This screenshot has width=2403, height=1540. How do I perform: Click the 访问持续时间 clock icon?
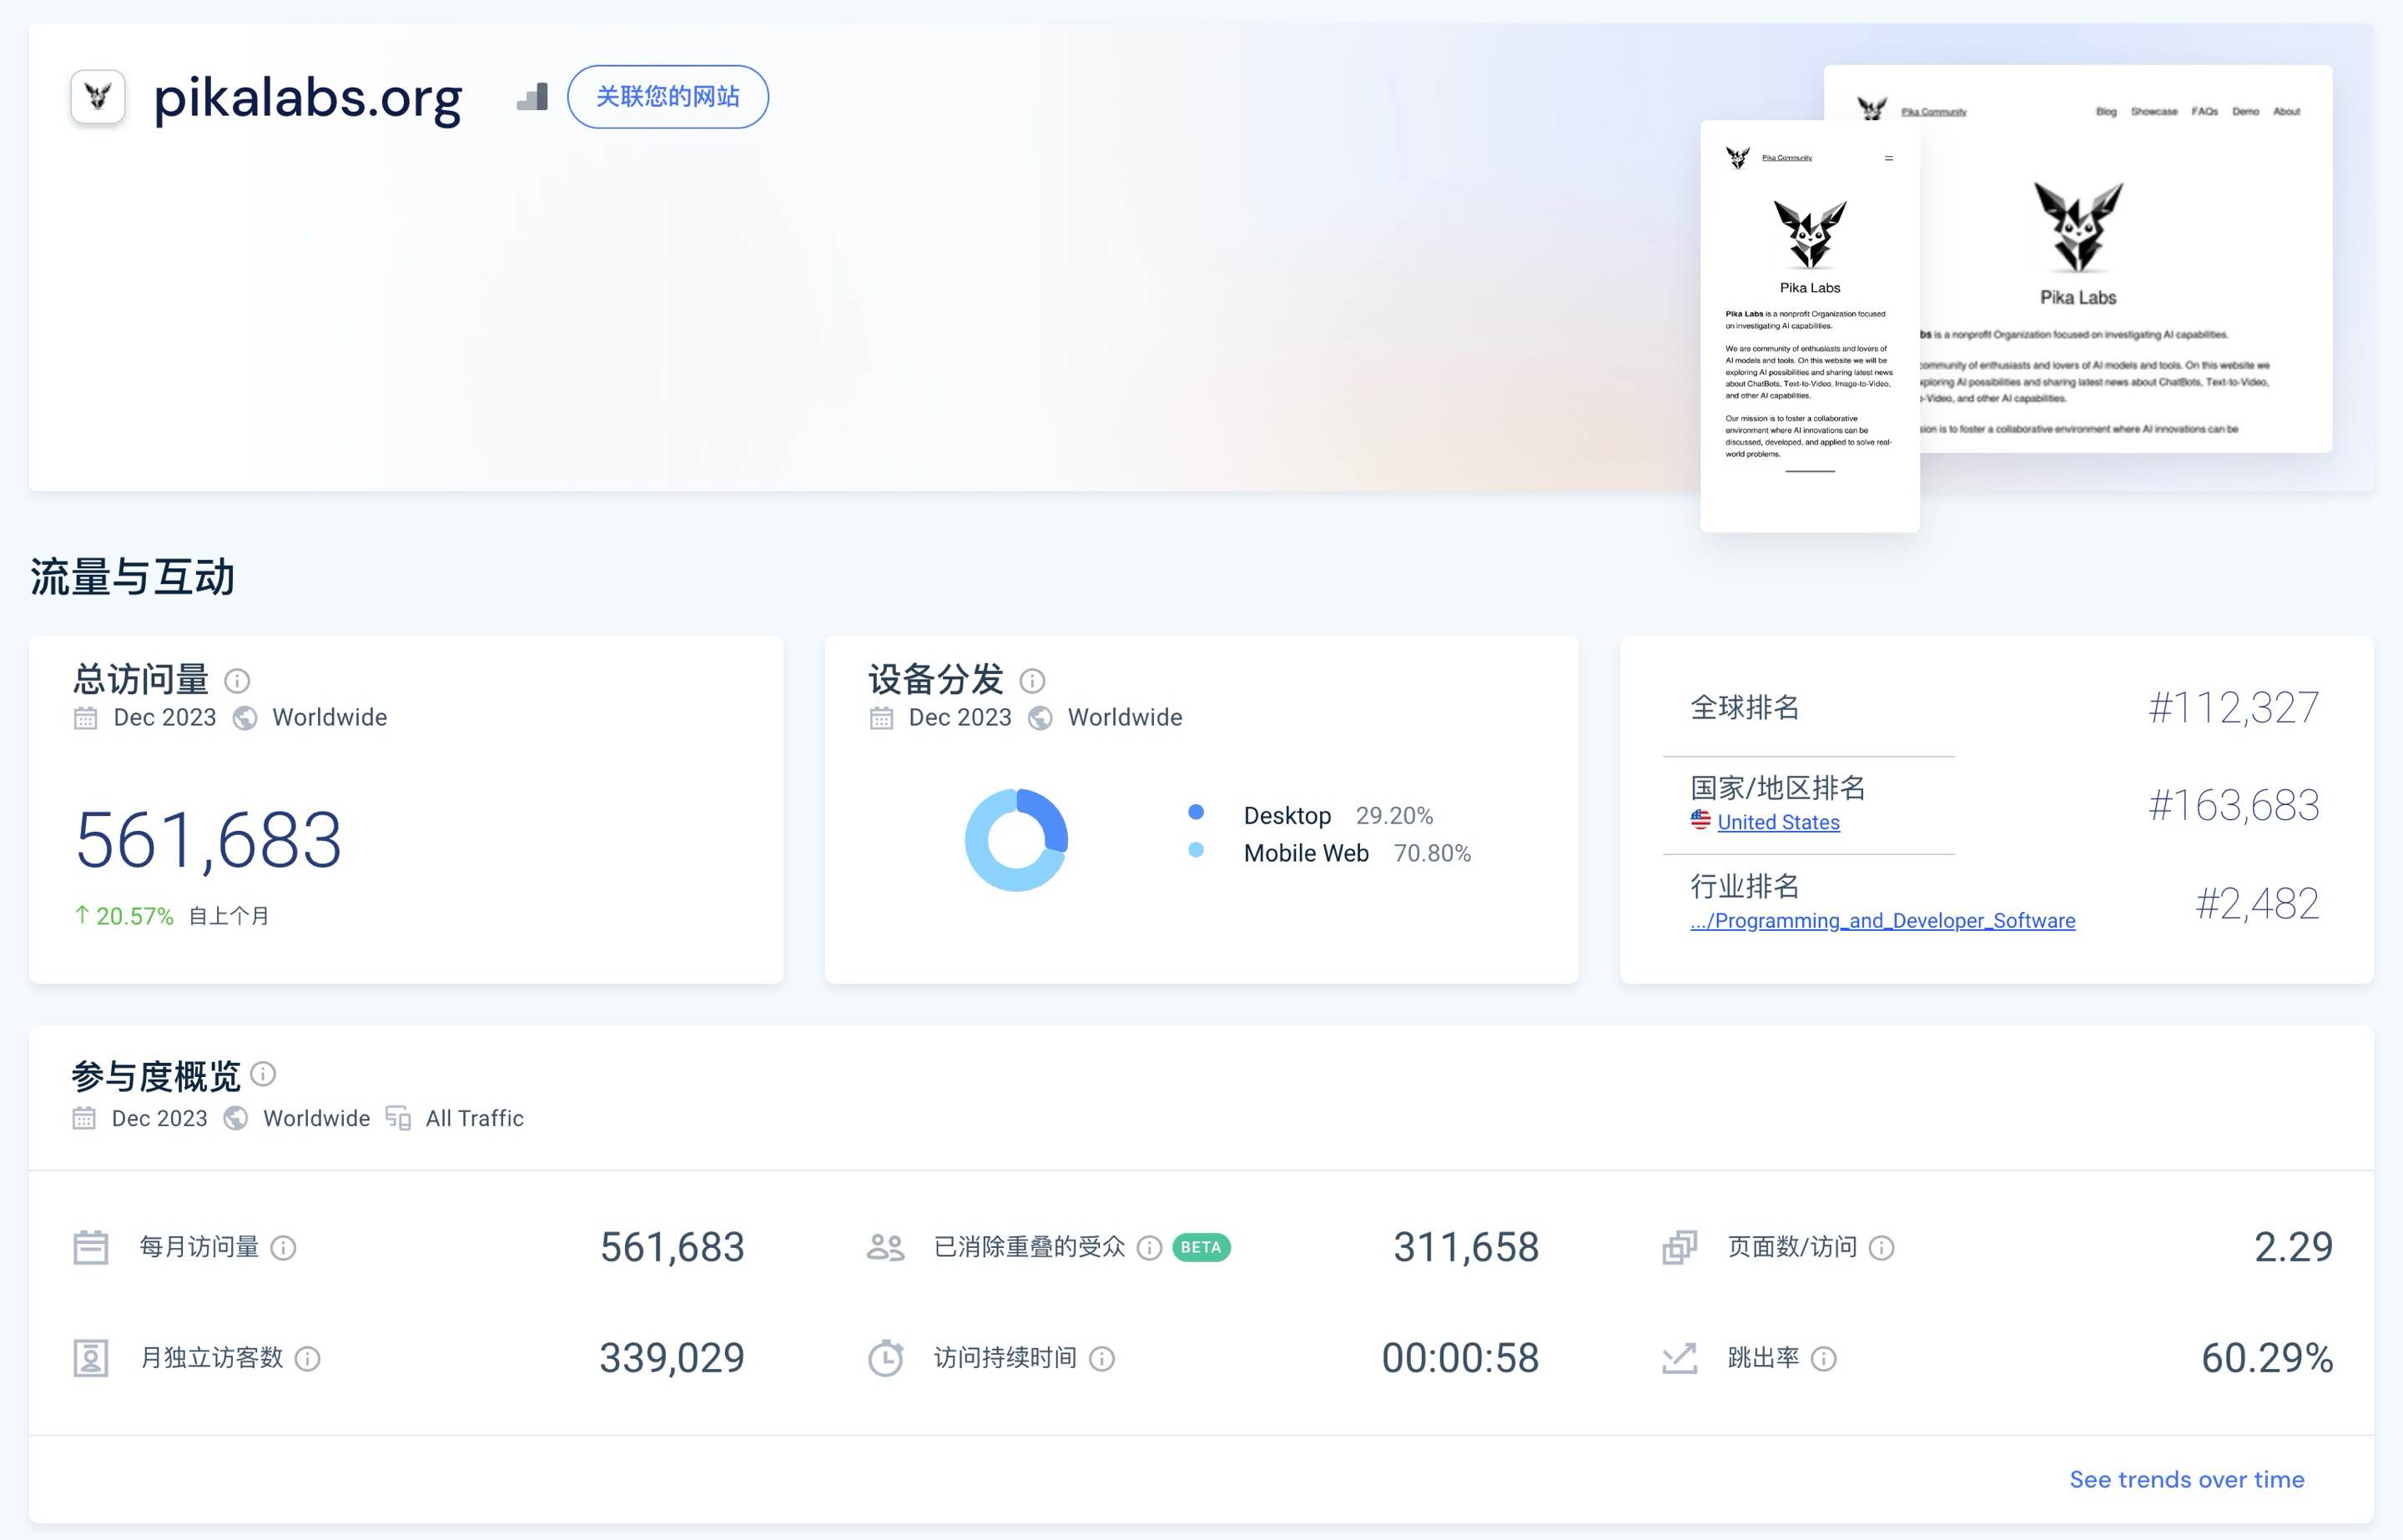[x=885, y=1358]
